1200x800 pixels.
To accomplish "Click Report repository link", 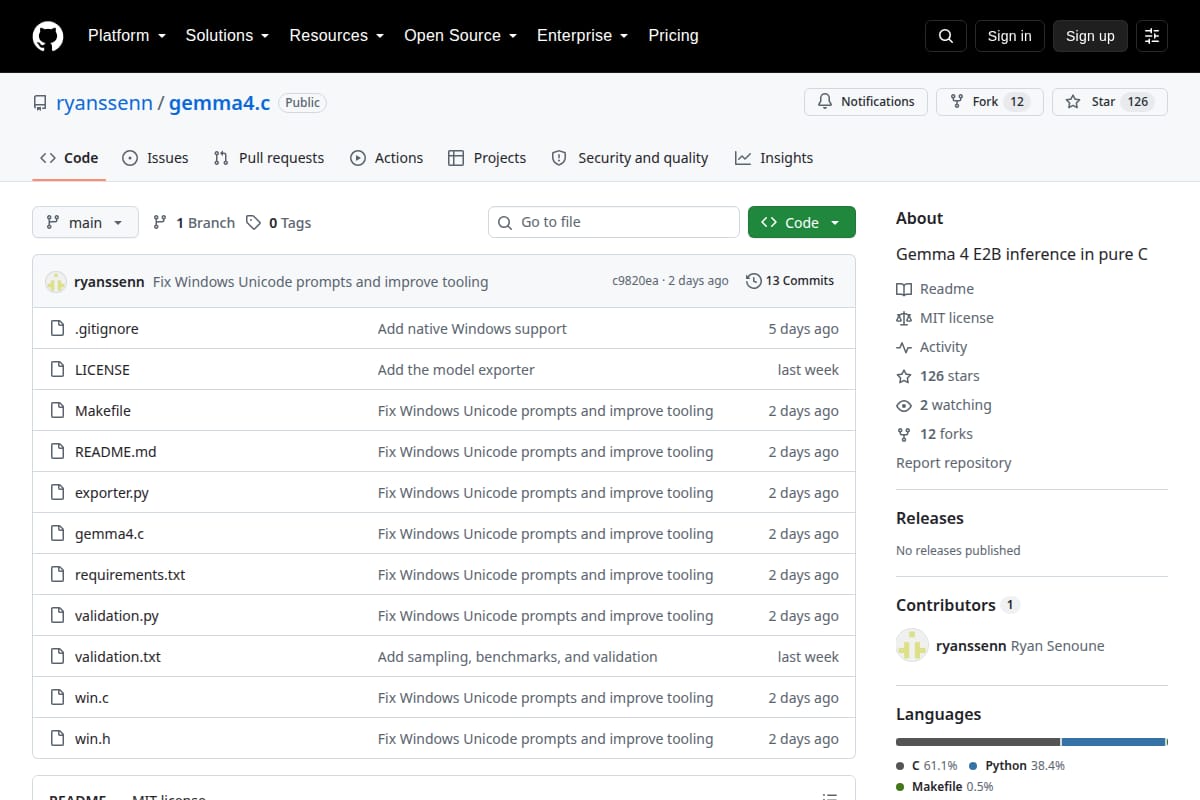I will (953, 463).
